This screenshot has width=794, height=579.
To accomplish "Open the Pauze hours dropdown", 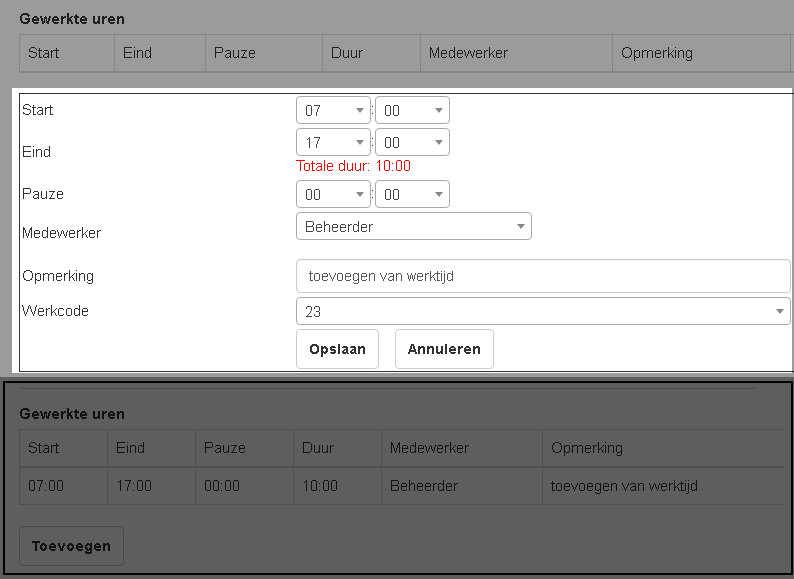I will [333, 195].
